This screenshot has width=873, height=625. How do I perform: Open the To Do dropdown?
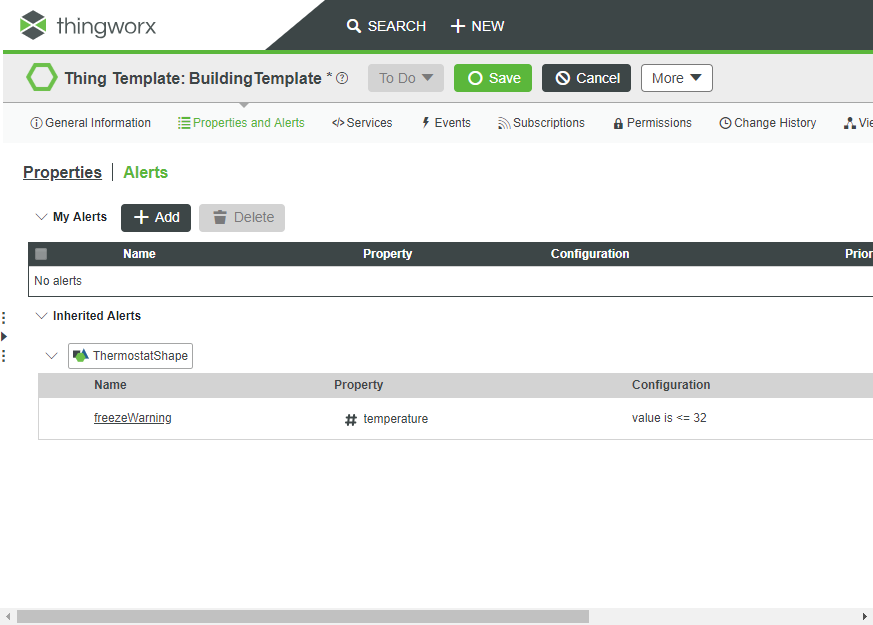point(406,78)
